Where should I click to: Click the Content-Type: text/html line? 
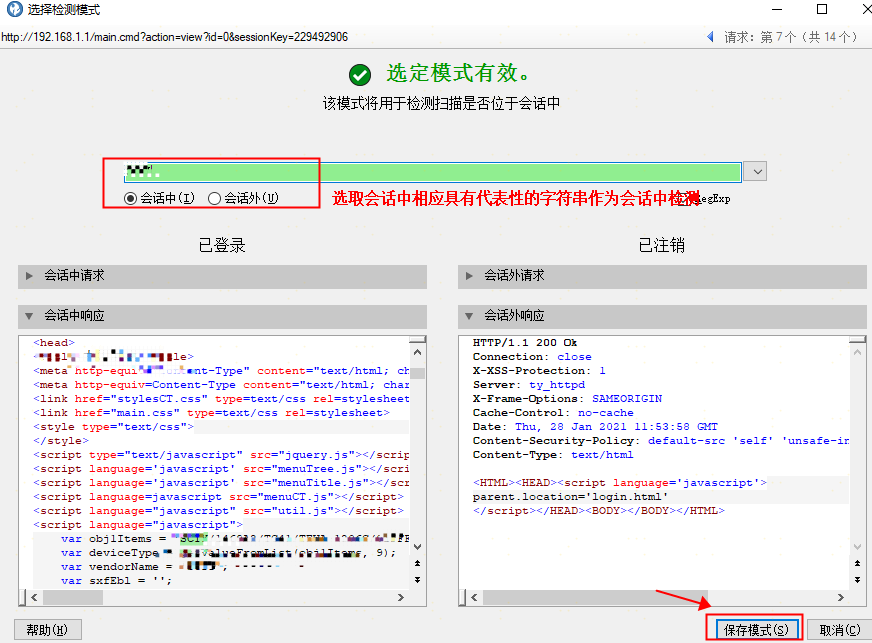[x=553, y=455]
